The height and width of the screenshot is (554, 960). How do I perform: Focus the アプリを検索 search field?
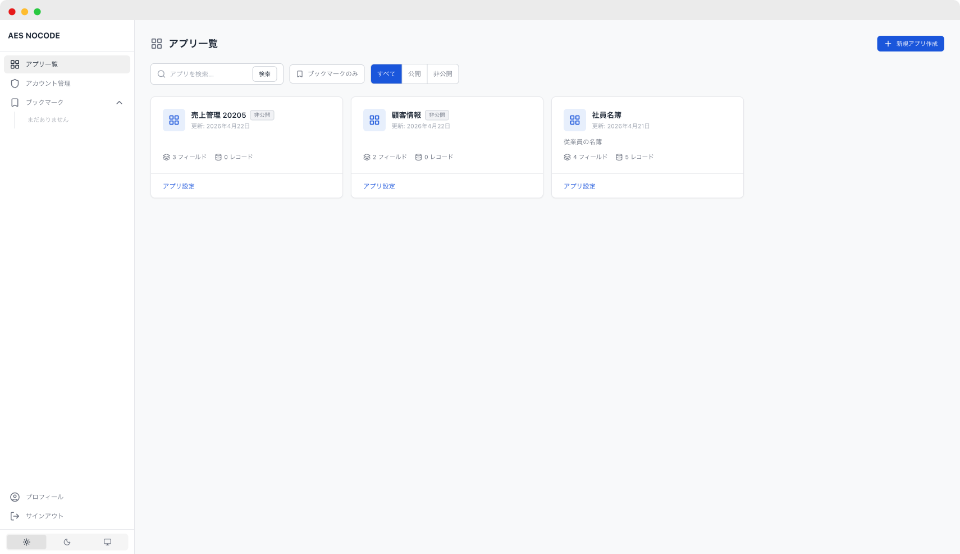click(x=208, y=74)
